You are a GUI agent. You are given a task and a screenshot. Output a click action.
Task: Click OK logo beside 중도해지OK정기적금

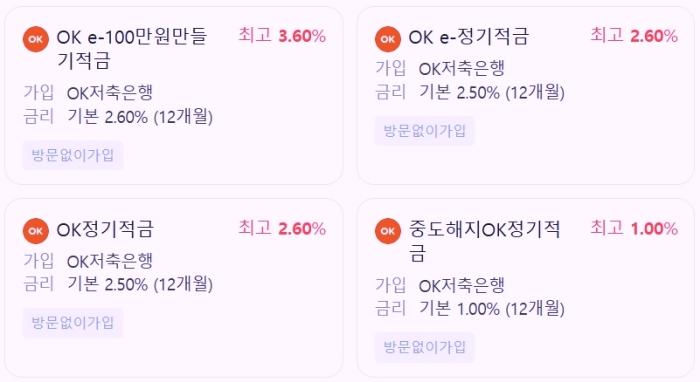click(388, 231)
